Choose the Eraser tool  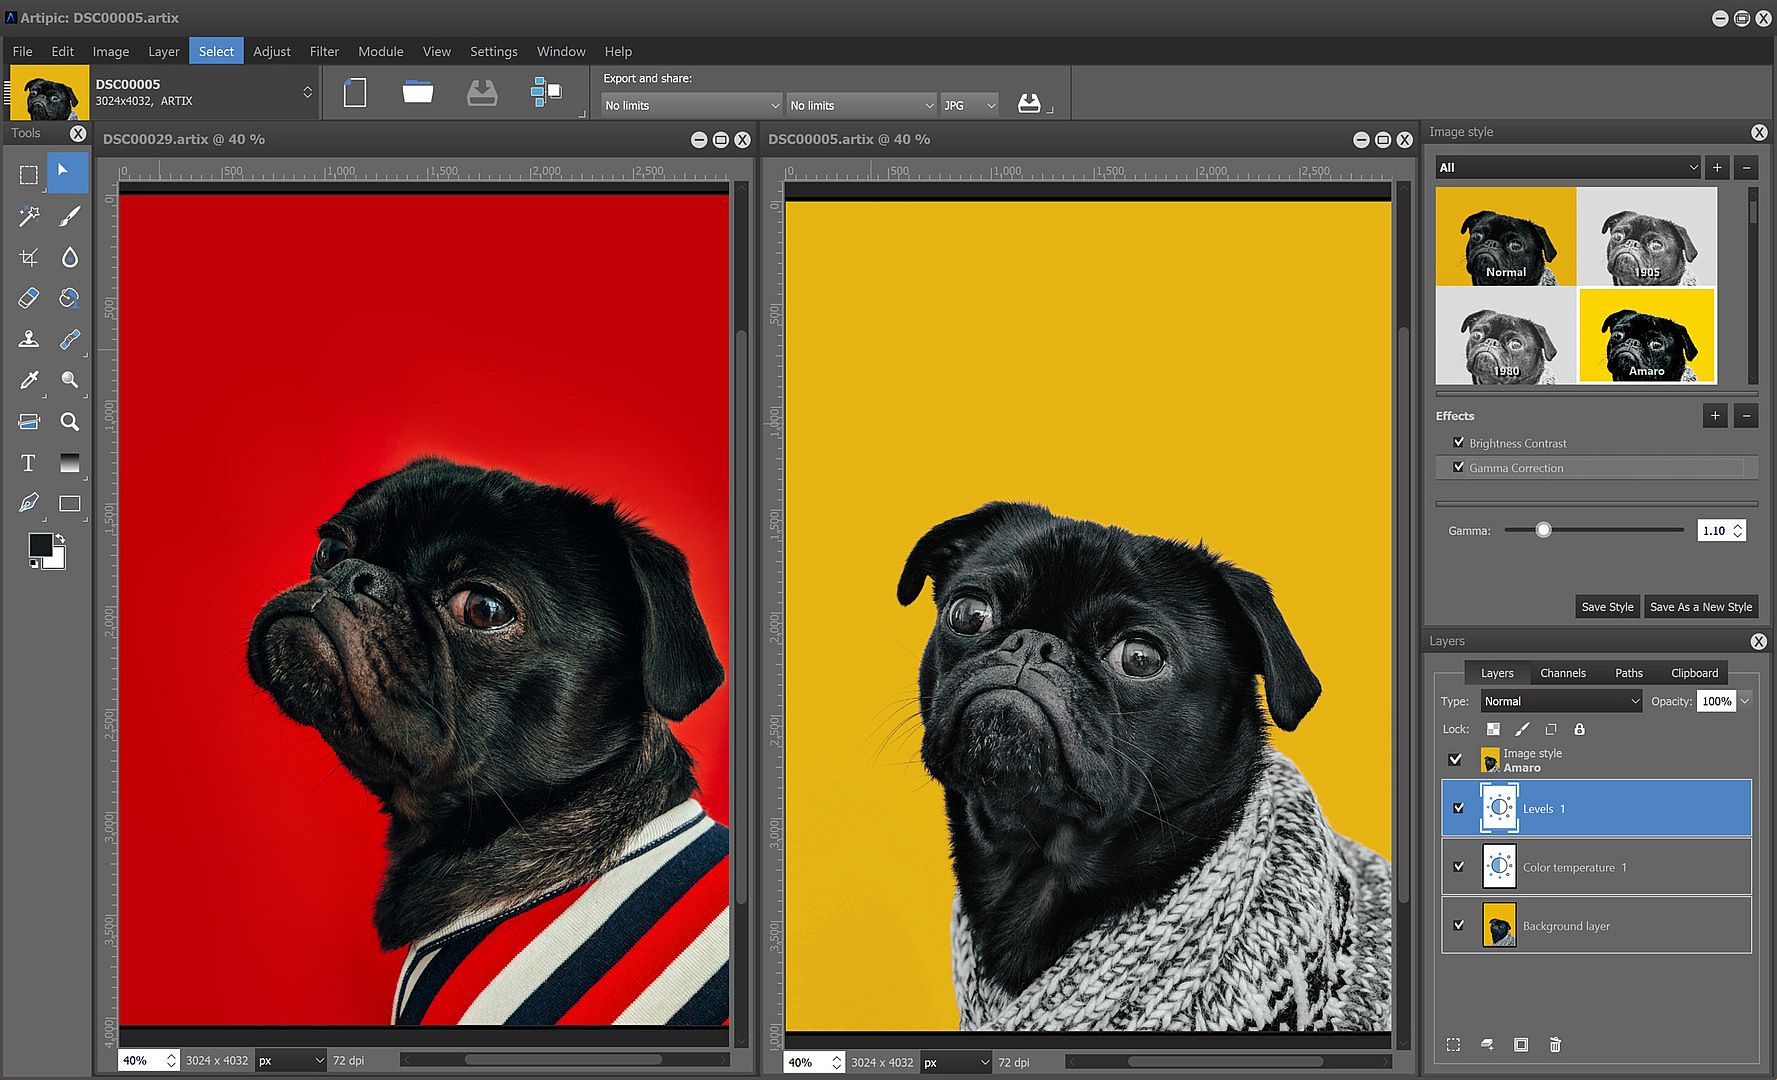point(28,298)
